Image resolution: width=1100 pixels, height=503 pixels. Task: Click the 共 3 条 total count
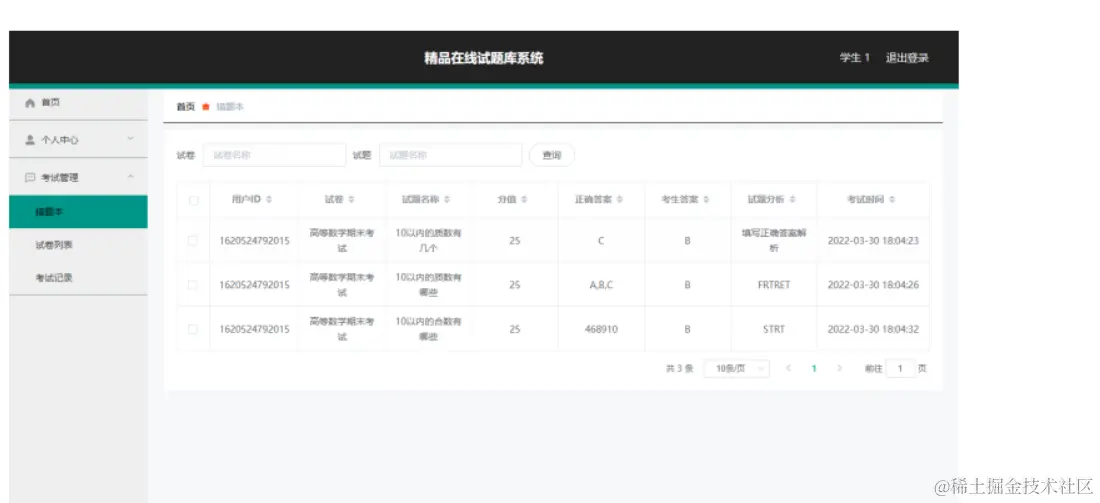coord(679,368)
